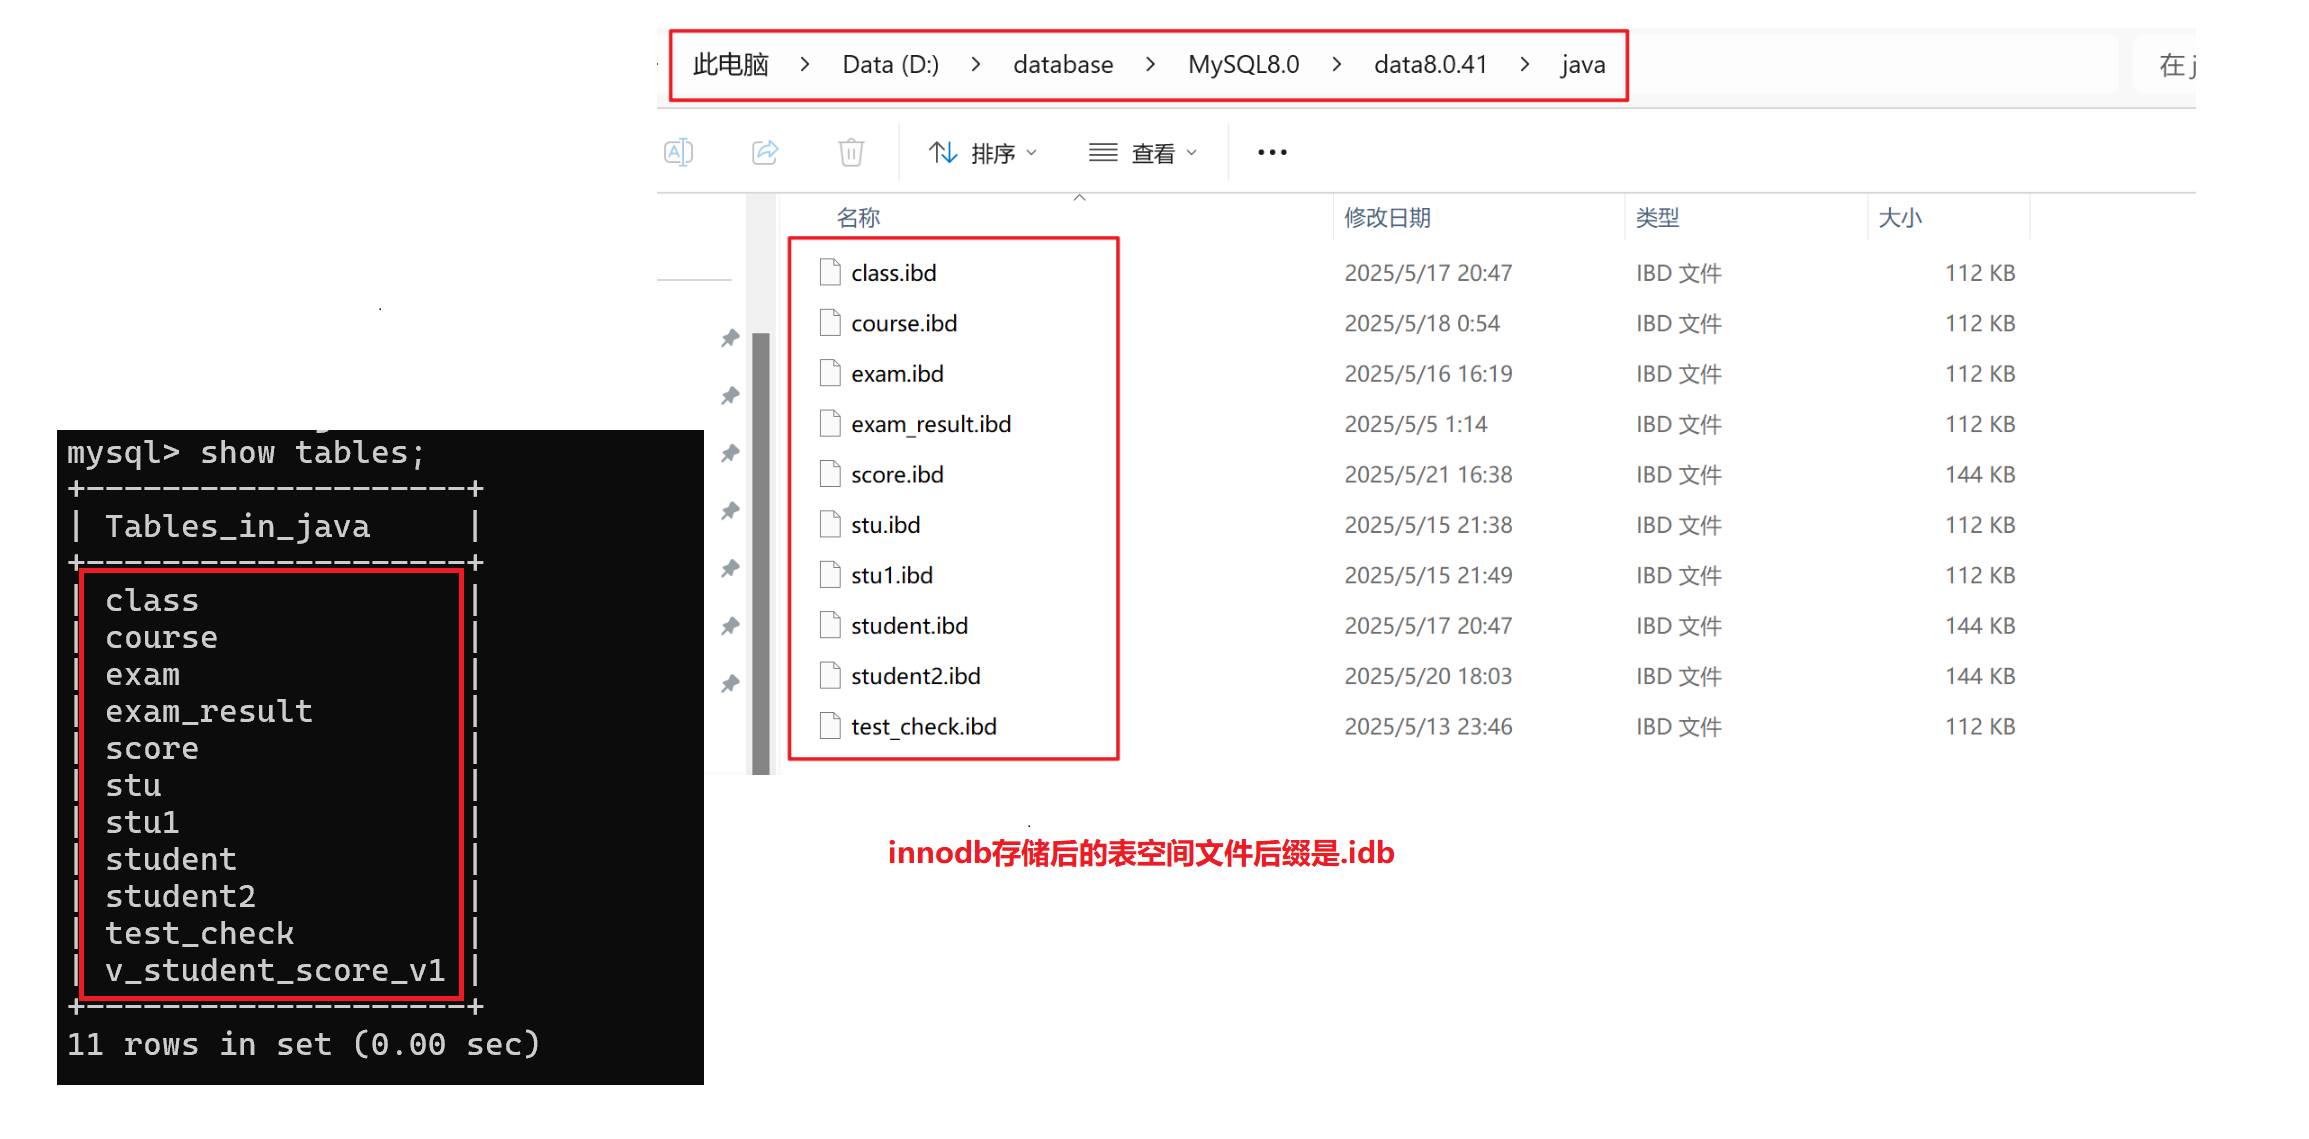Navigate to database folder in breadcrumb
2309x1139 pixels.
point(1062,65)
